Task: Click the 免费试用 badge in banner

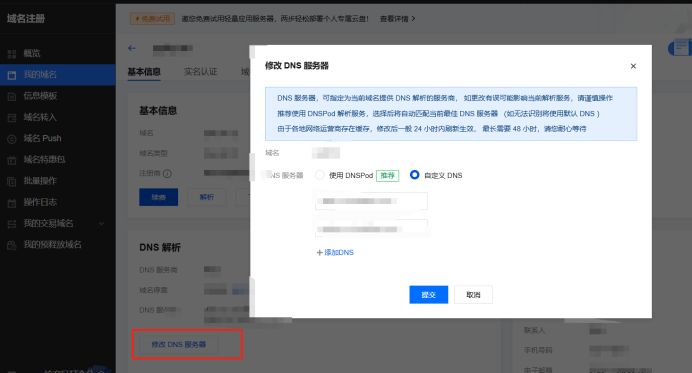Action: coord(152,19)
